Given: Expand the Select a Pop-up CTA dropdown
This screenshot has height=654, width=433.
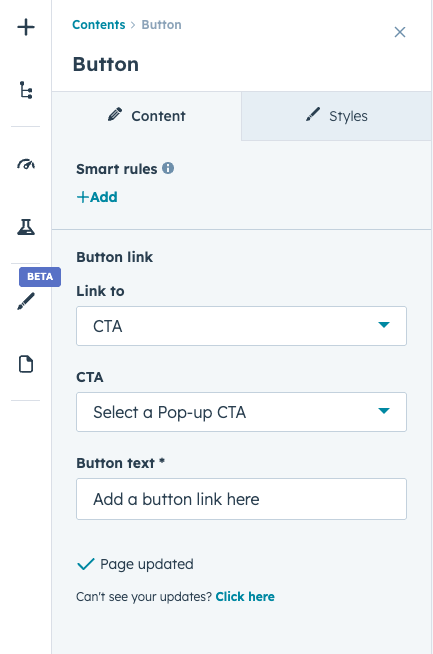Looking at the screenshot, I should point(241,412).
